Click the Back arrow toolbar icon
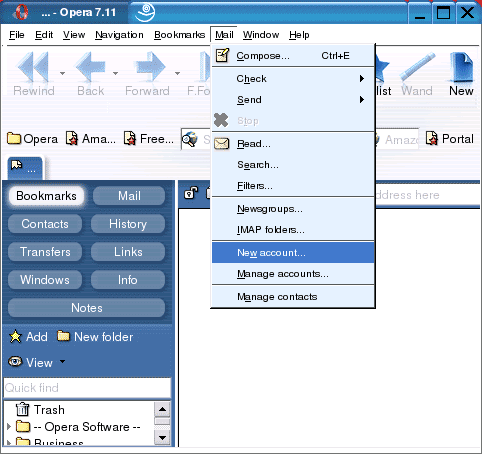 91,67
